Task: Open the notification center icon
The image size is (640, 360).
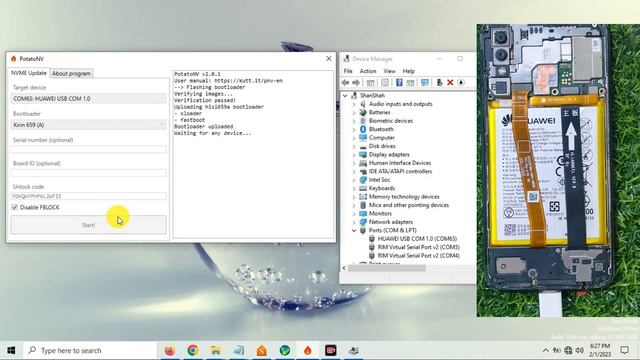Action: (x=624, y=350)
